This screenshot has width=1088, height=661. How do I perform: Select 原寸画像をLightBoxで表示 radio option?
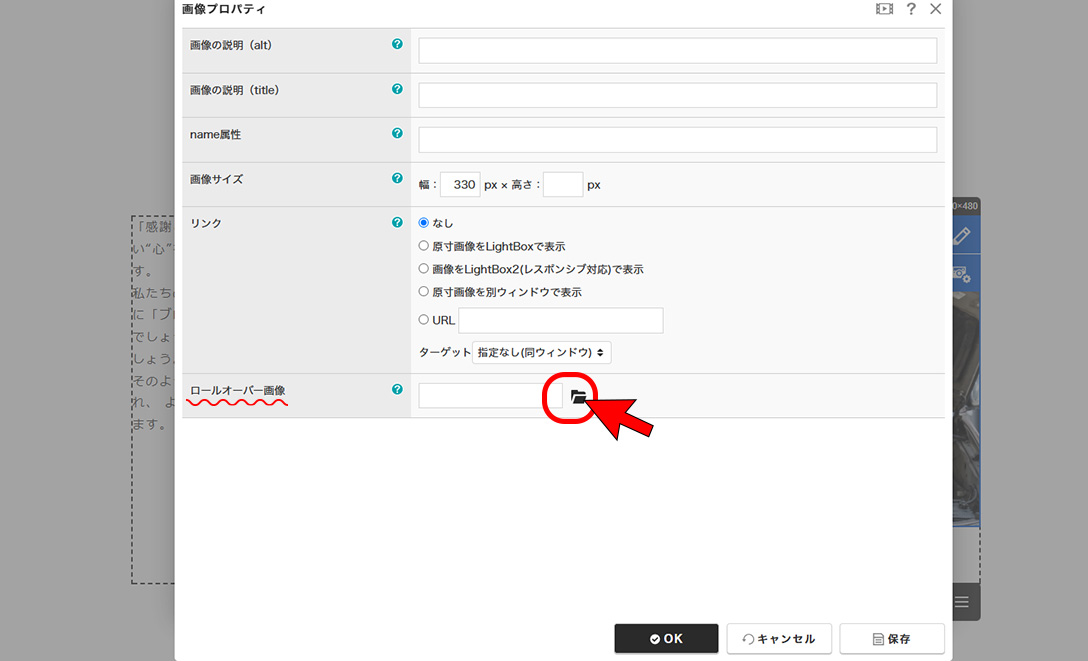pos(424,246)
